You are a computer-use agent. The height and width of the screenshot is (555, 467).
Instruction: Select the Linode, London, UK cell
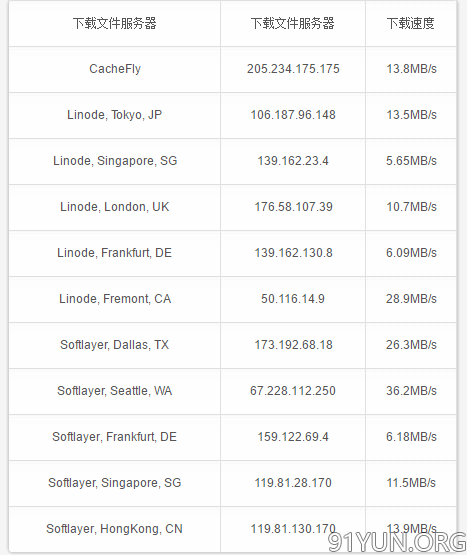[115, 207]
